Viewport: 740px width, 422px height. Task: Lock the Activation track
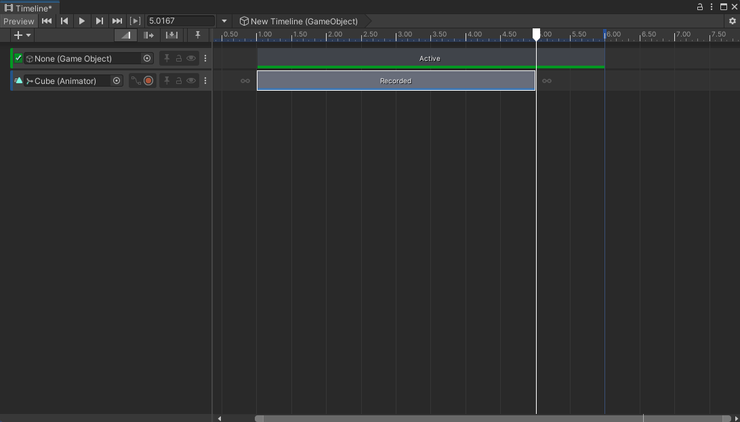[x=179, y=59]
